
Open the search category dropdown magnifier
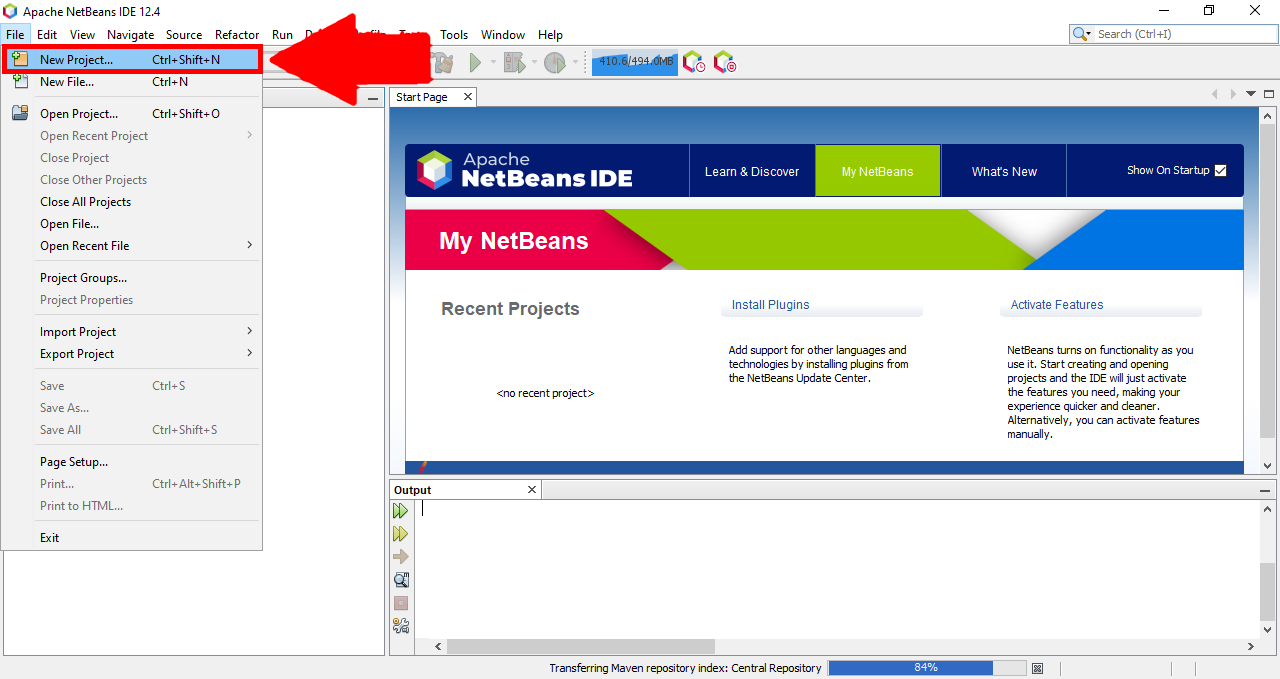pos(1083,34)
